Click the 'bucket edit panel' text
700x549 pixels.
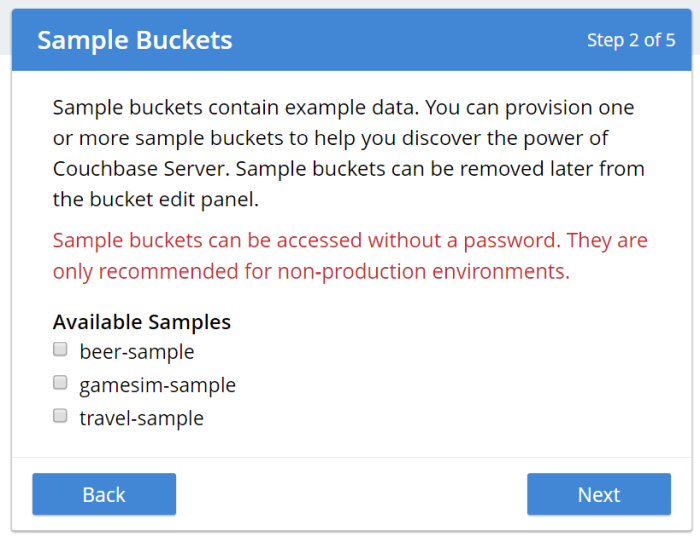point(174,200)
